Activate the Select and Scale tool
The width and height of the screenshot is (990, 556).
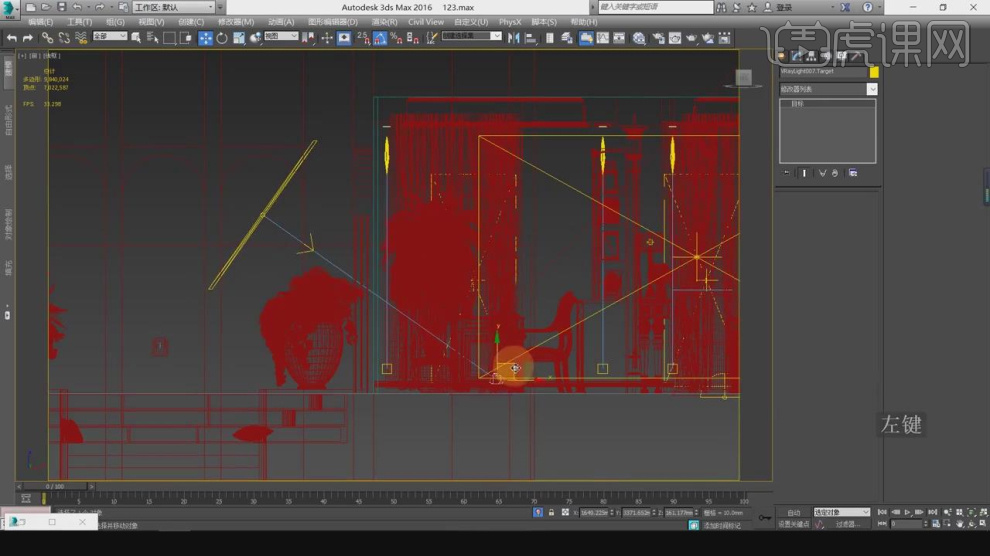pos(239,38)
